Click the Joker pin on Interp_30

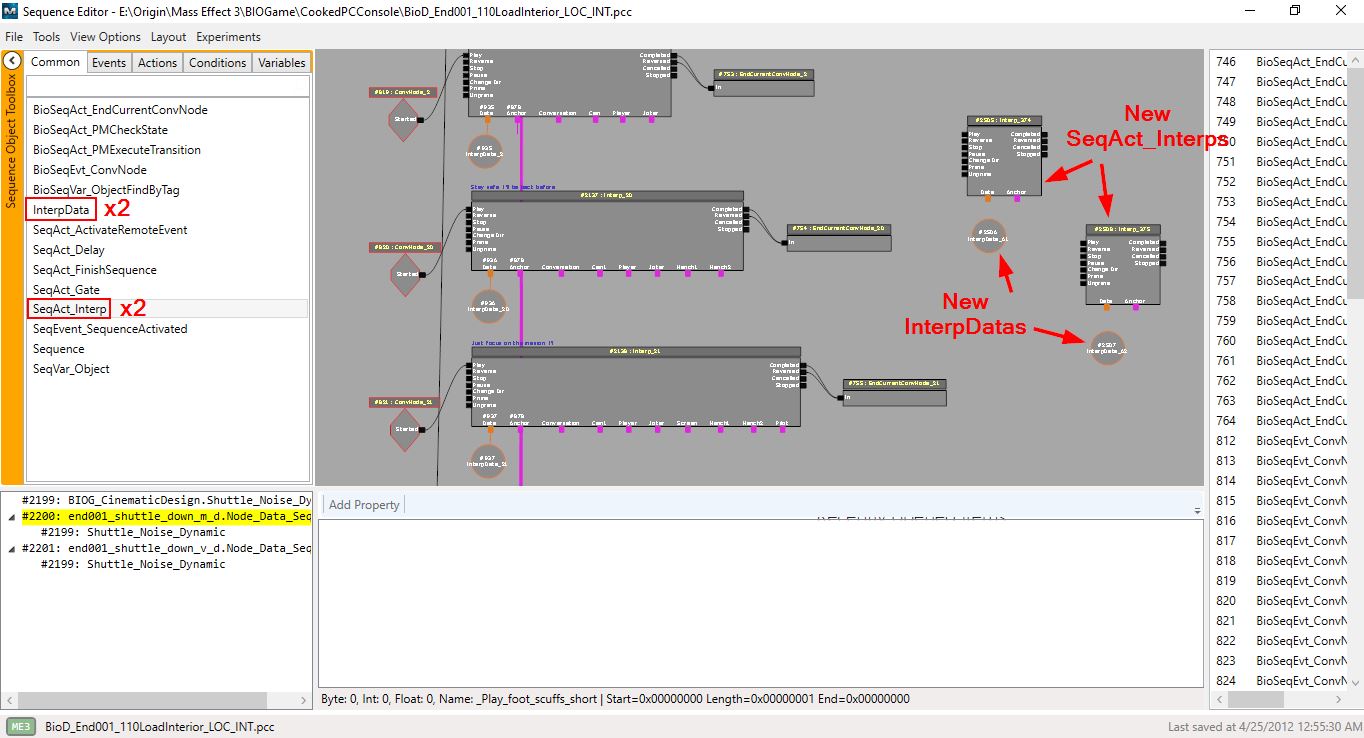click(656, 273)
